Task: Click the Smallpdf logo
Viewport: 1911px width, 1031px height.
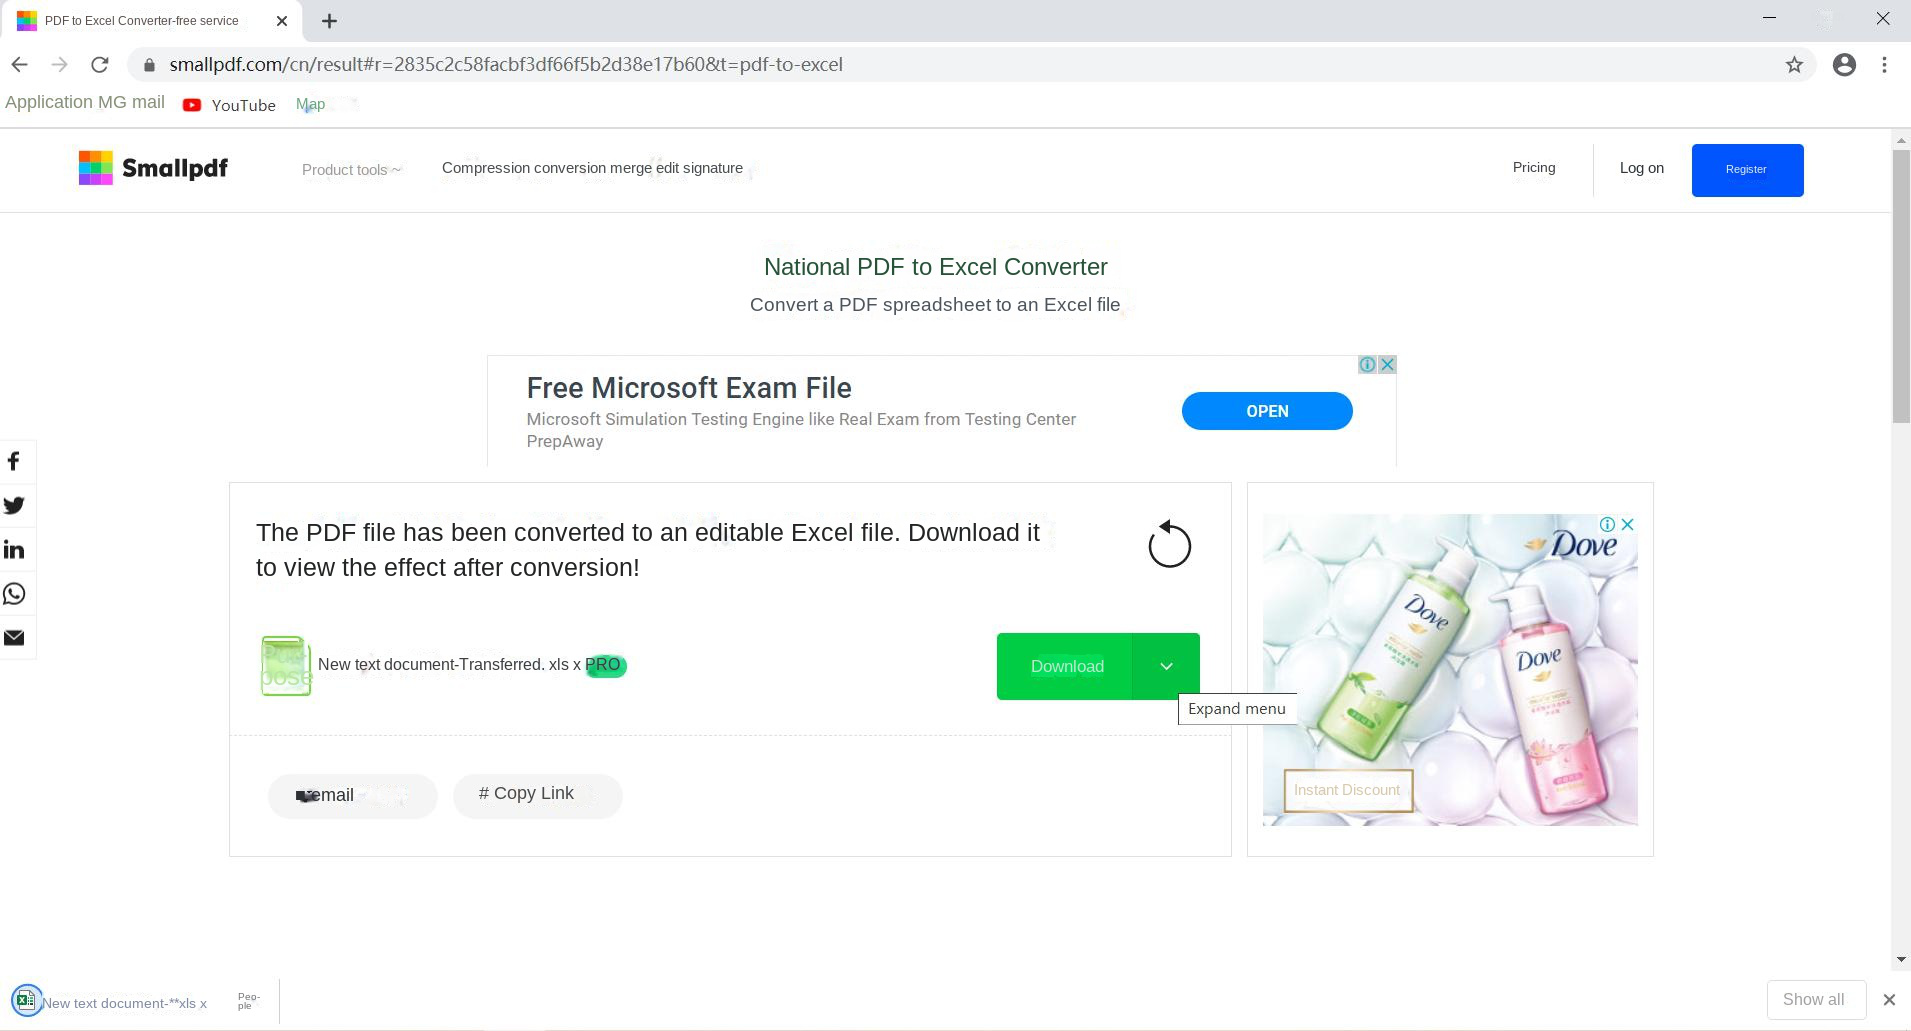Action: (153, 168)
